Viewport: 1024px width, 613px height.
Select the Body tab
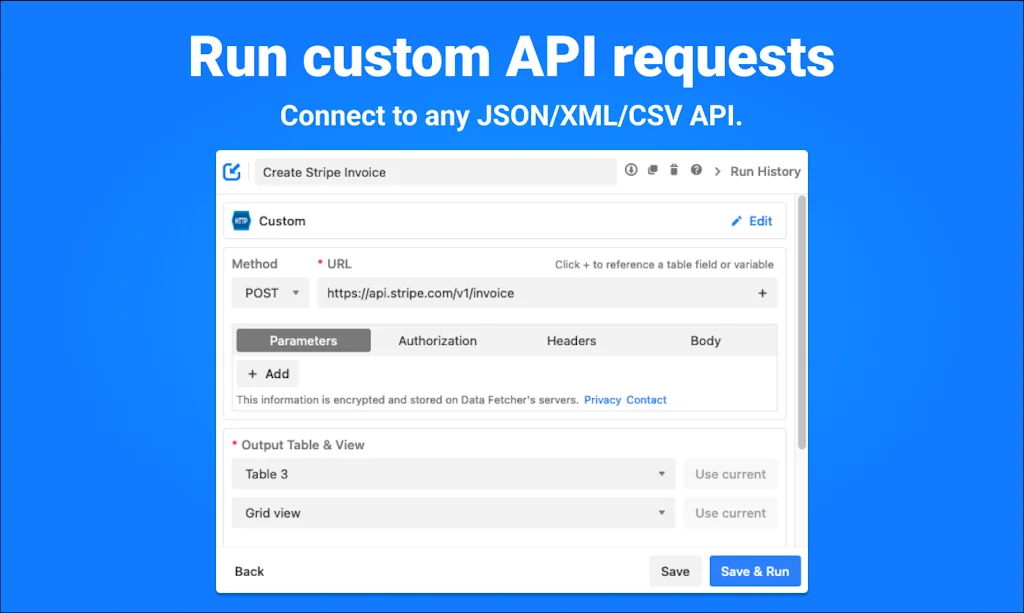[705, 340]
